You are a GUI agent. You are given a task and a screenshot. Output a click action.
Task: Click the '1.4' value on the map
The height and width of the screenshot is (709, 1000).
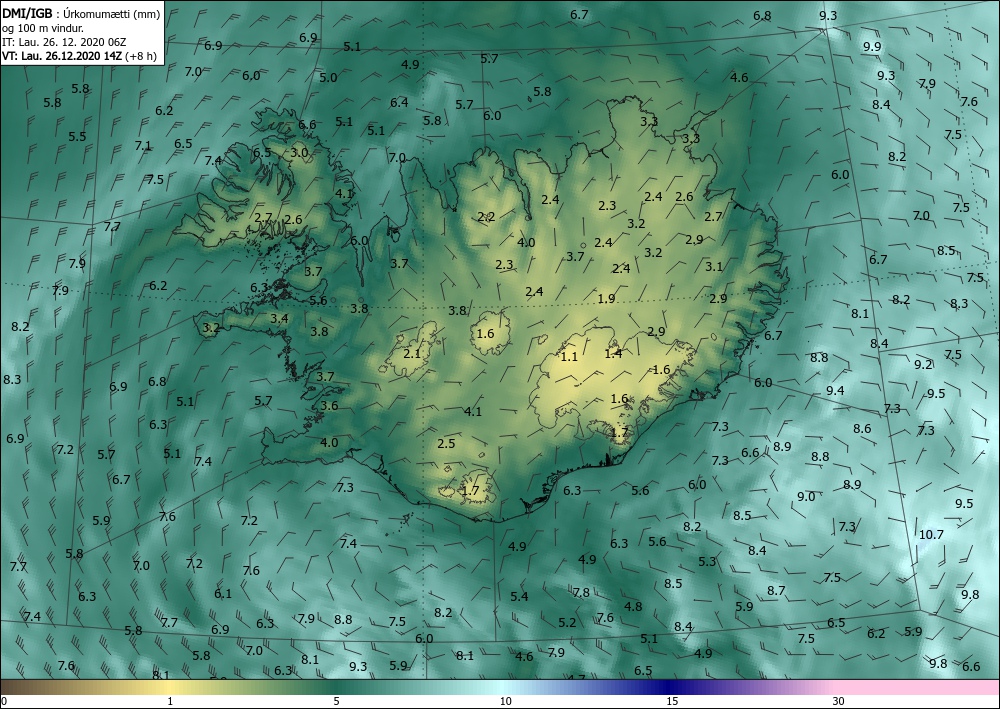613,353
